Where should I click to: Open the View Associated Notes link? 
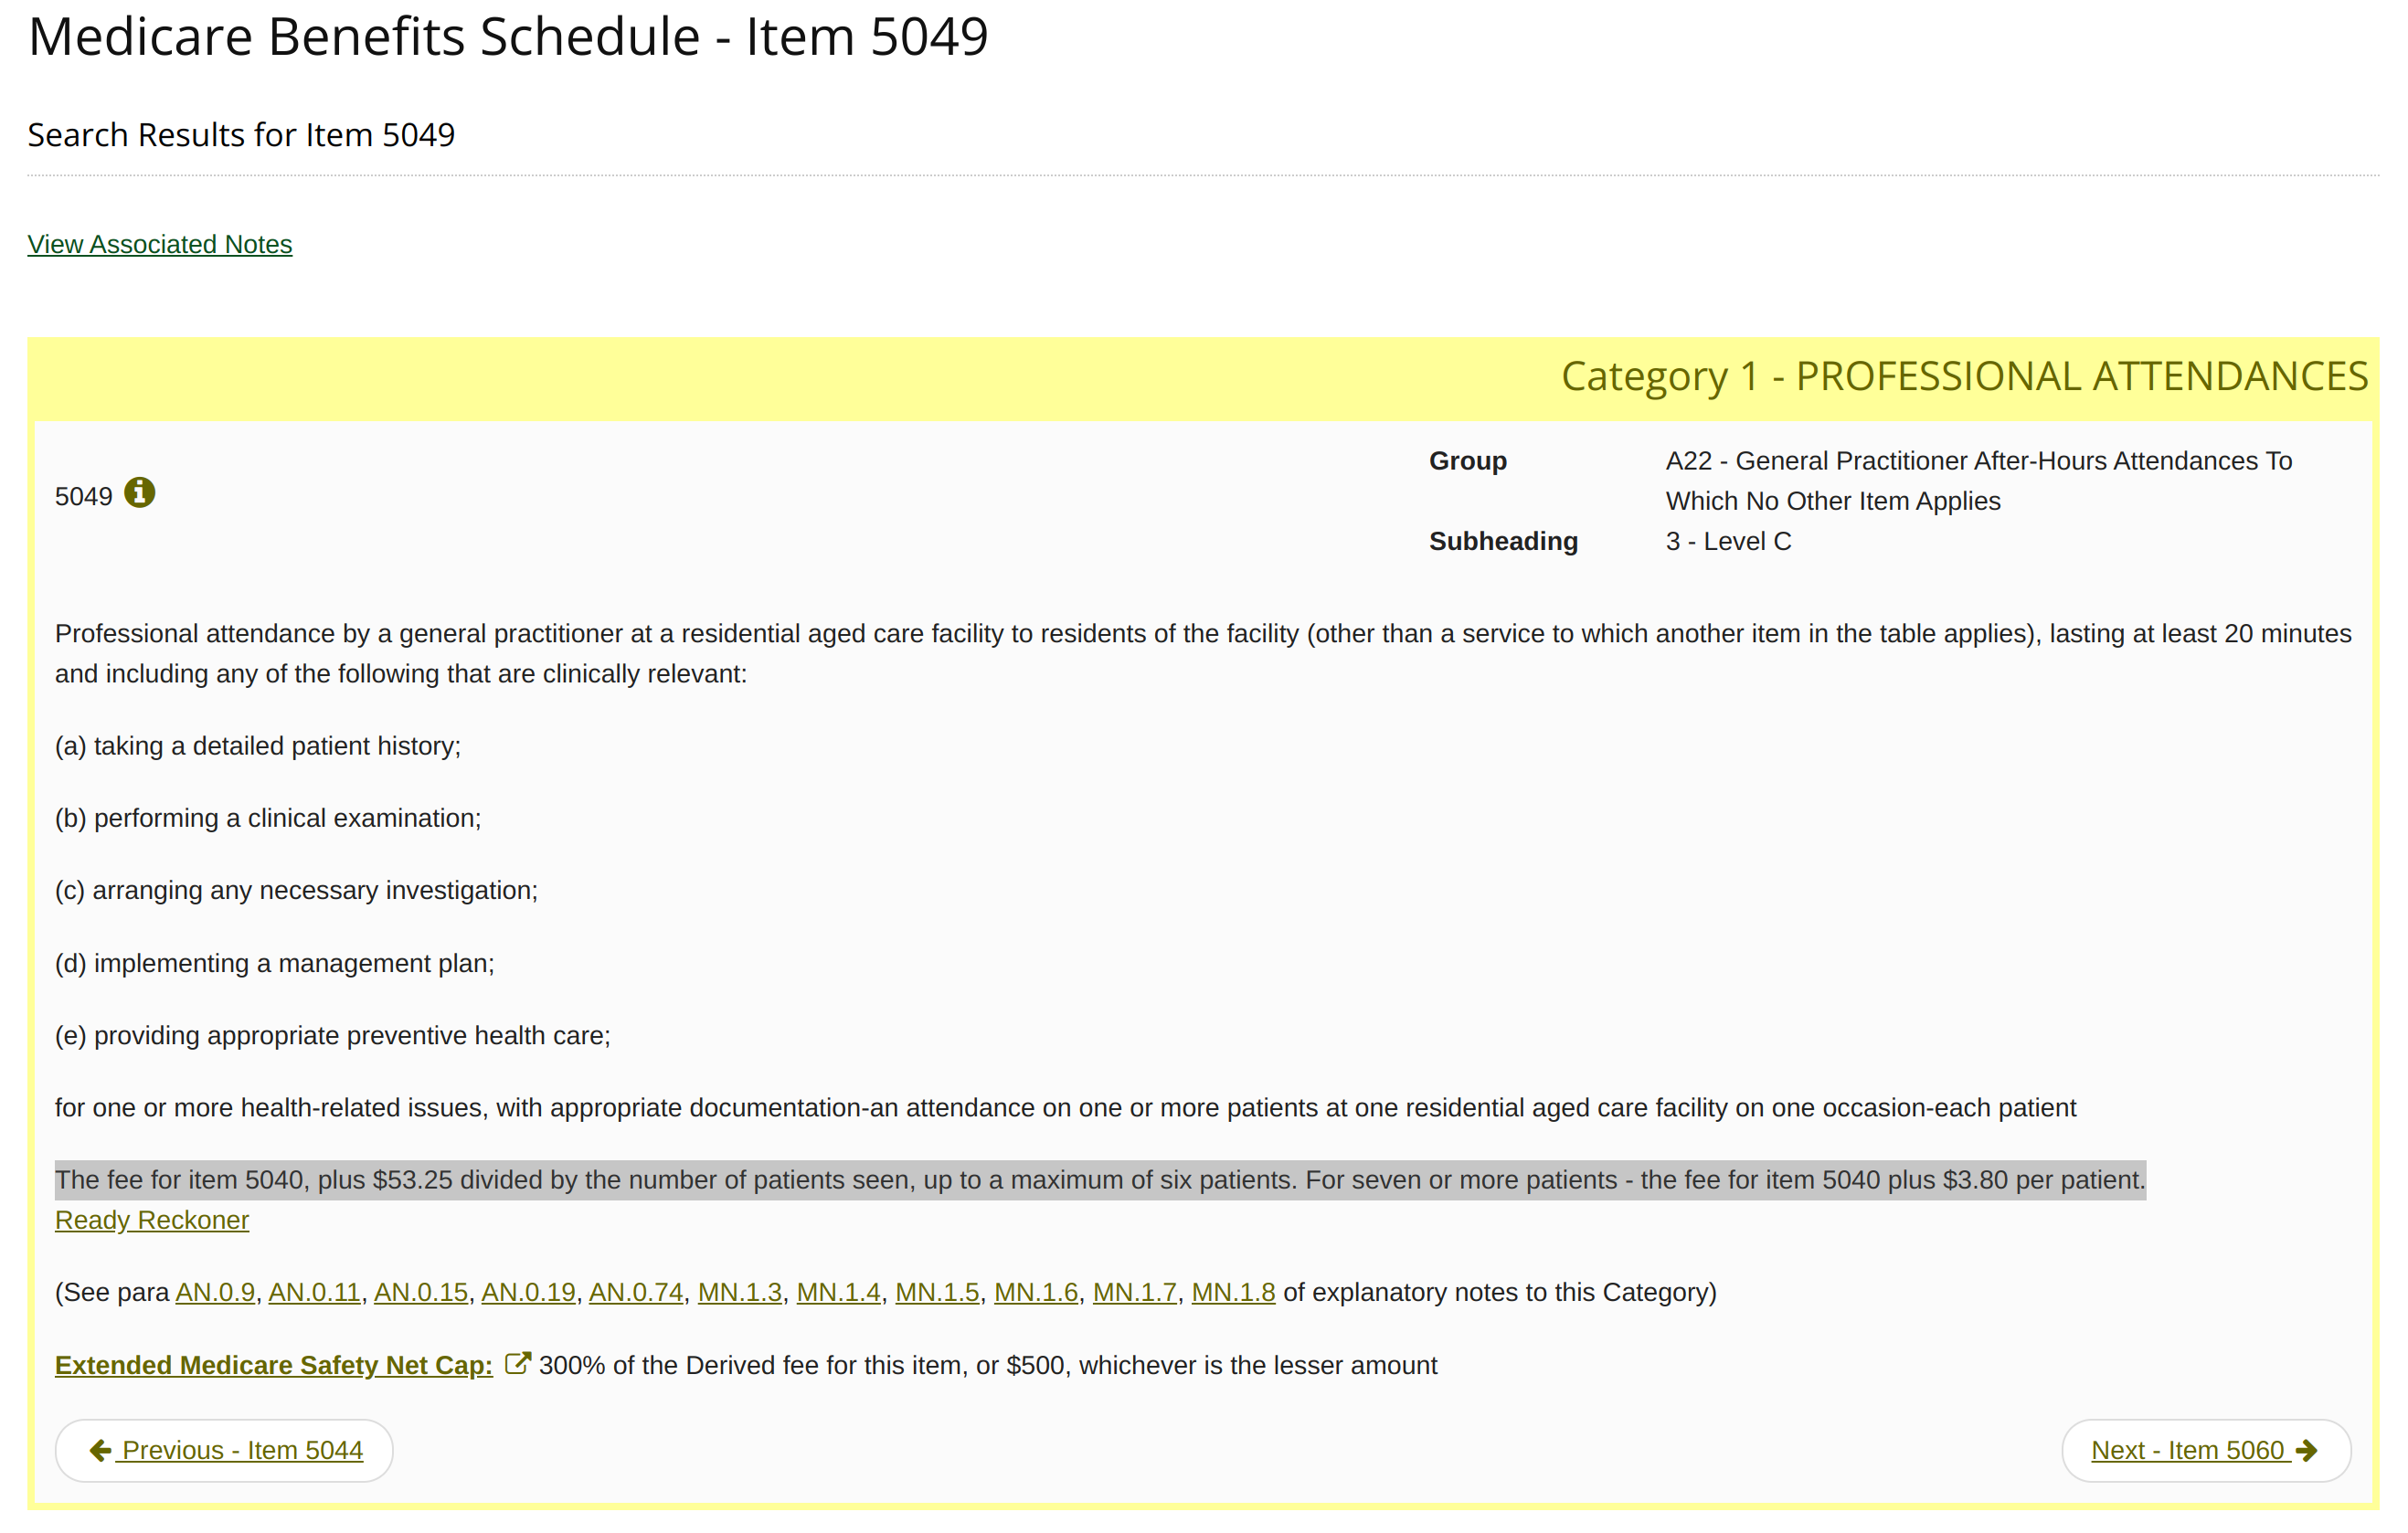pos(159,244)
